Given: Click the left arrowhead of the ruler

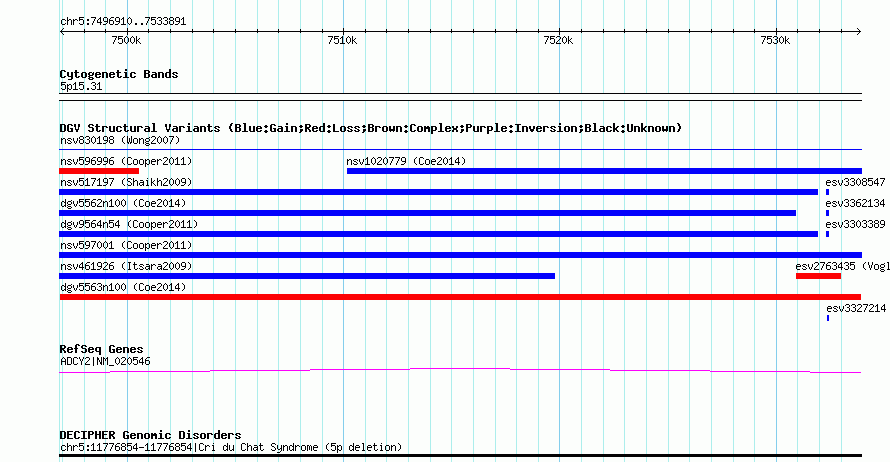Looking at the screenshot, I should point(62,32).
